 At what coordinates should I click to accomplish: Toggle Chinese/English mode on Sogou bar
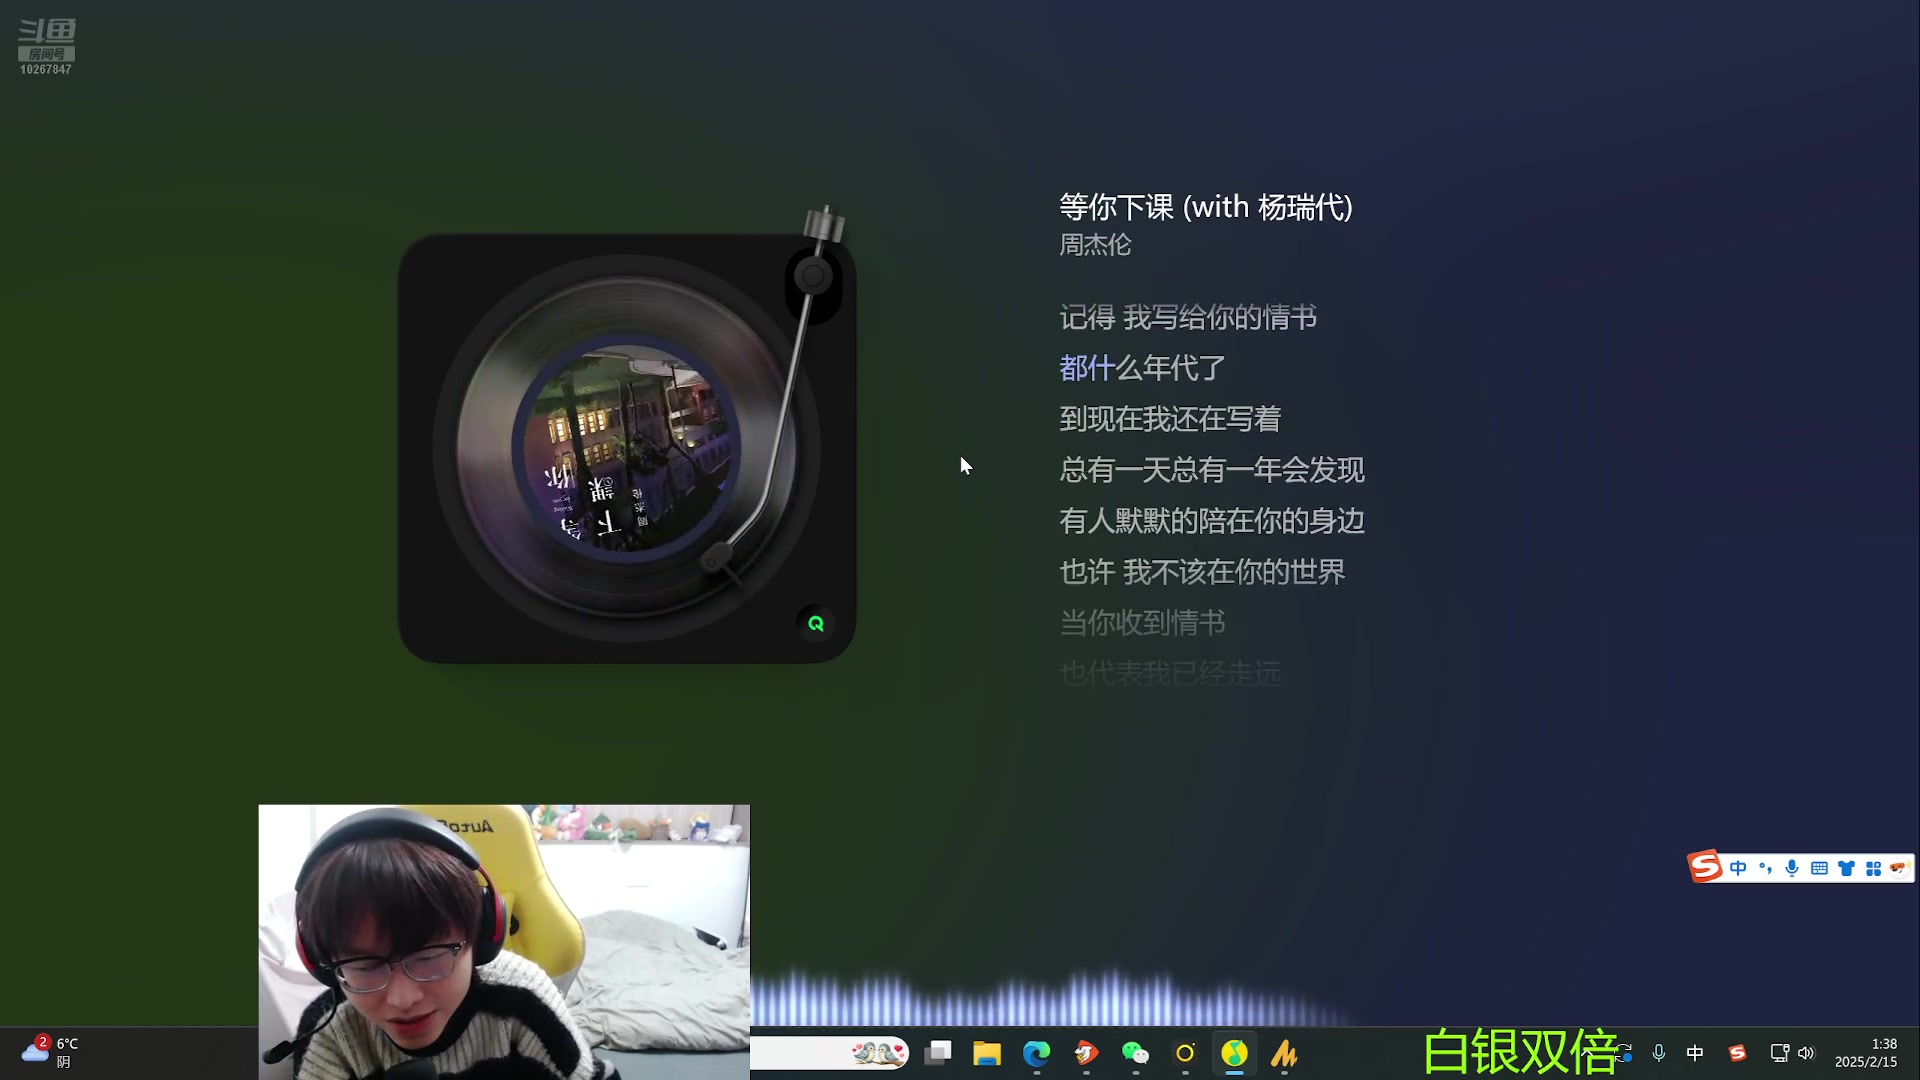tap(1738, 868)
